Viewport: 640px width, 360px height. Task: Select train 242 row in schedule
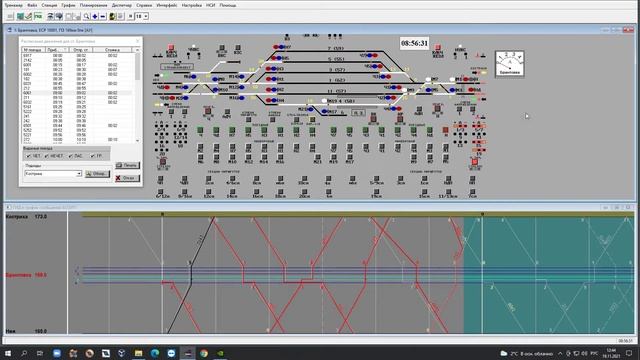coord(77,121)
